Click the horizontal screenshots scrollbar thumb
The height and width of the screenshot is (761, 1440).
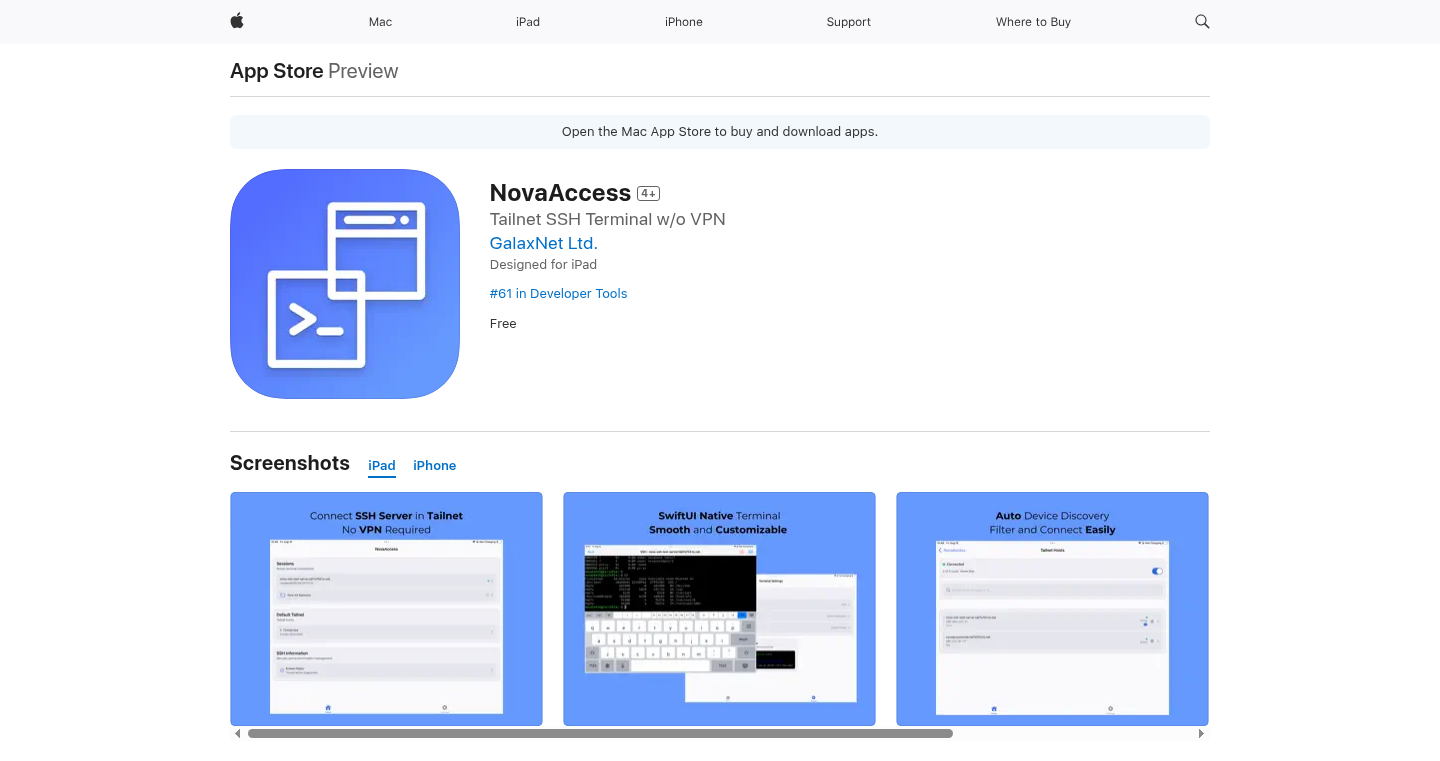point(600,734)
